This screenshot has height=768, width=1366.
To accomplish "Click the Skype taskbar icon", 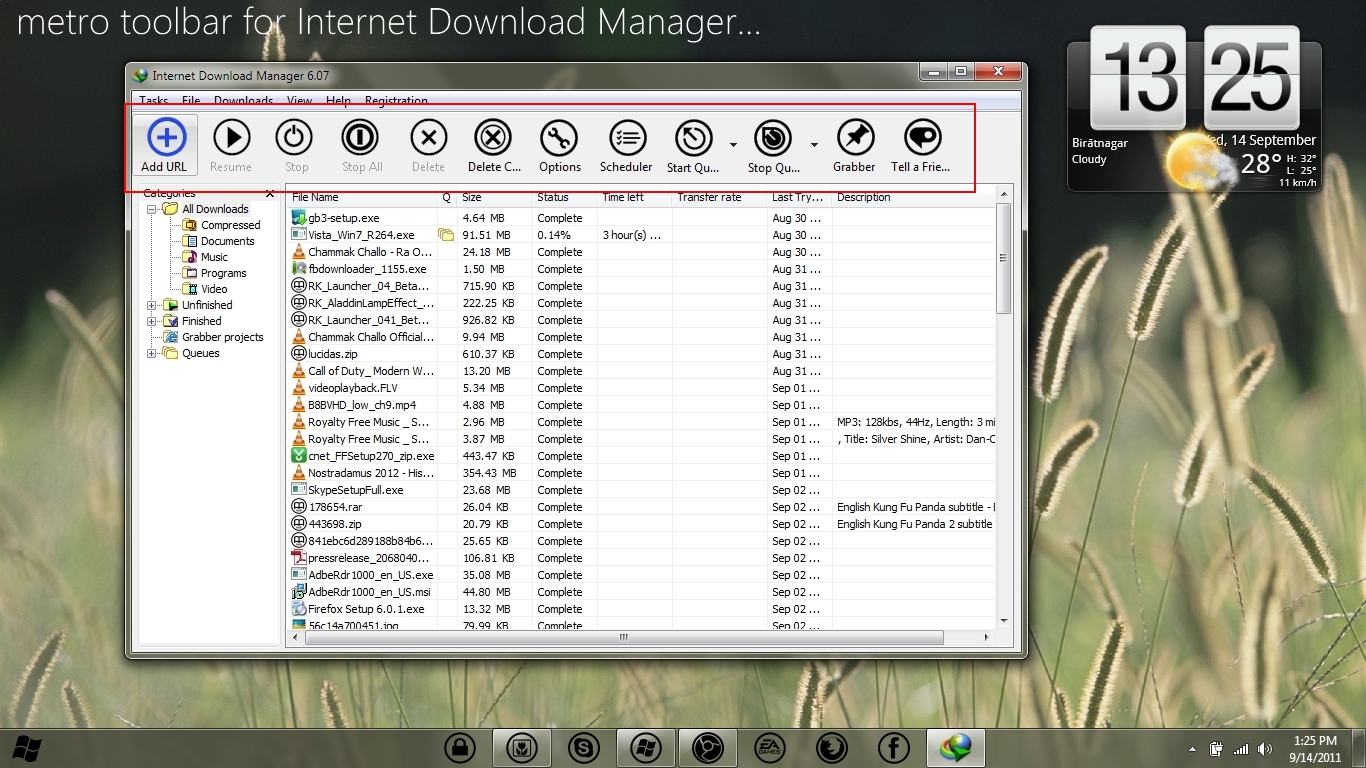I will tap(584, 747).
